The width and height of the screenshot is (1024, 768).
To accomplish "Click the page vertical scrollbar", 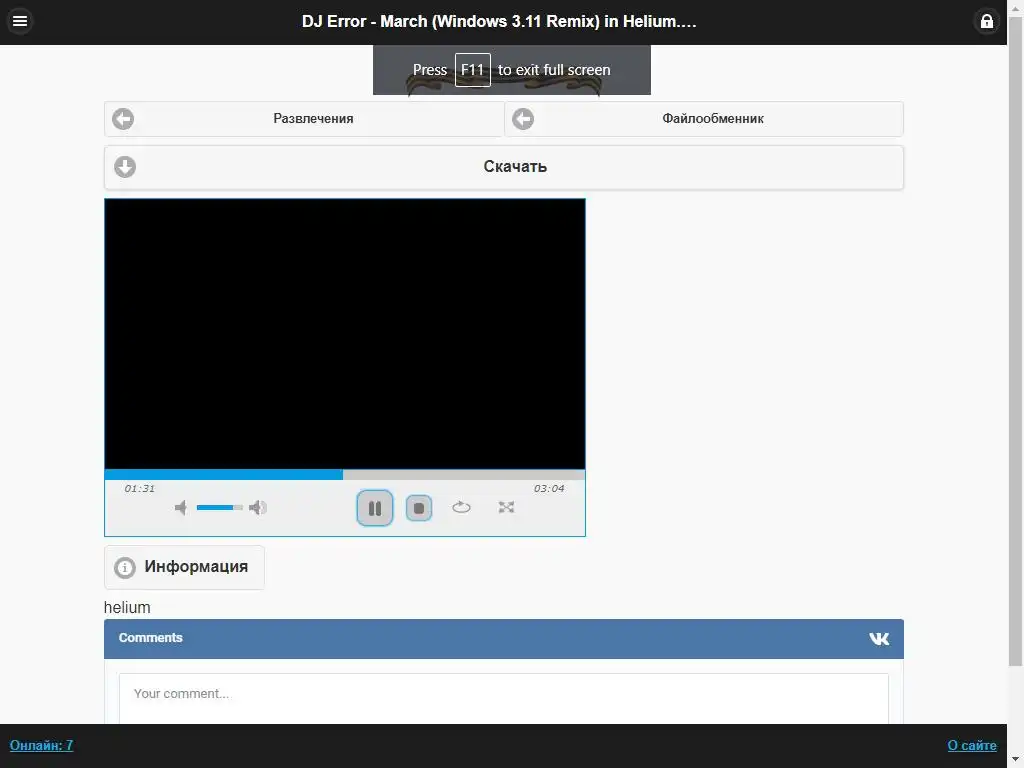I will [1016, 340].
